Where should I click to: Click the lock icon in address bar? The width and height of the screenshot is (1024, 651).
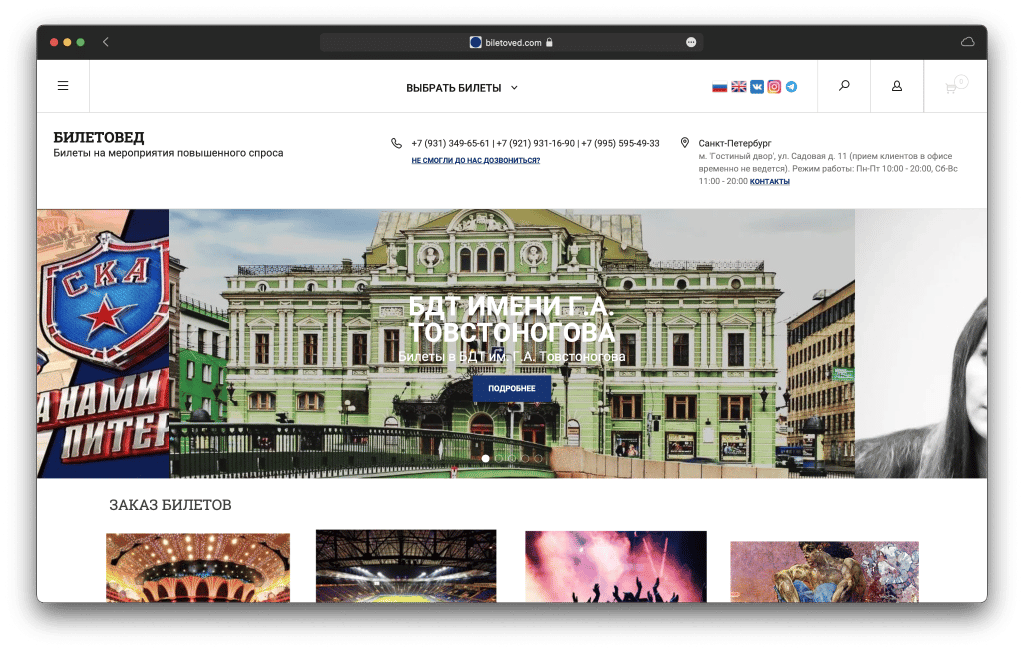click(x=549, y=42)
